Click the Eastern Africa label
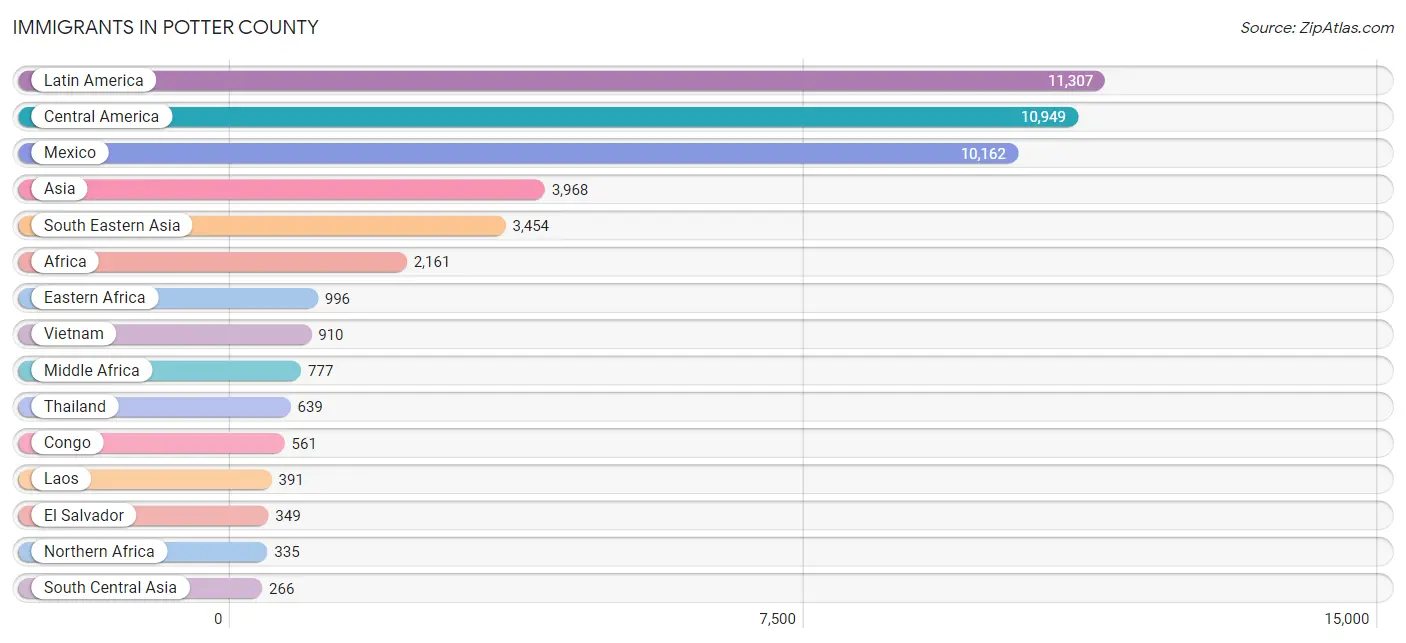Image resolution: width=1406 pixels, height=643 pixels. click(94, 298)
